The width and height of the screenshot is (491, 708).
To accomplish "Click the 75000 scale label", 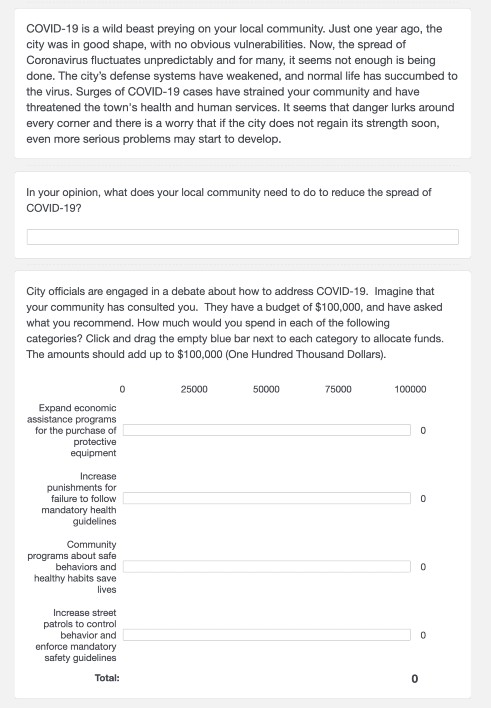I will point(338,389).
